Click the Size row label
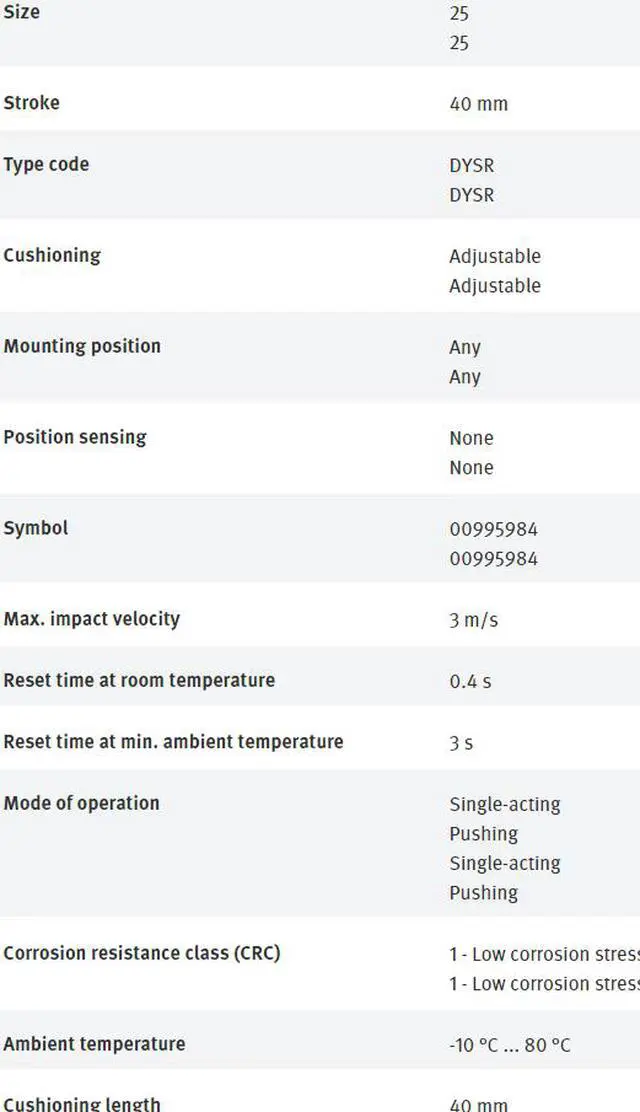 (x=22, y=13)
